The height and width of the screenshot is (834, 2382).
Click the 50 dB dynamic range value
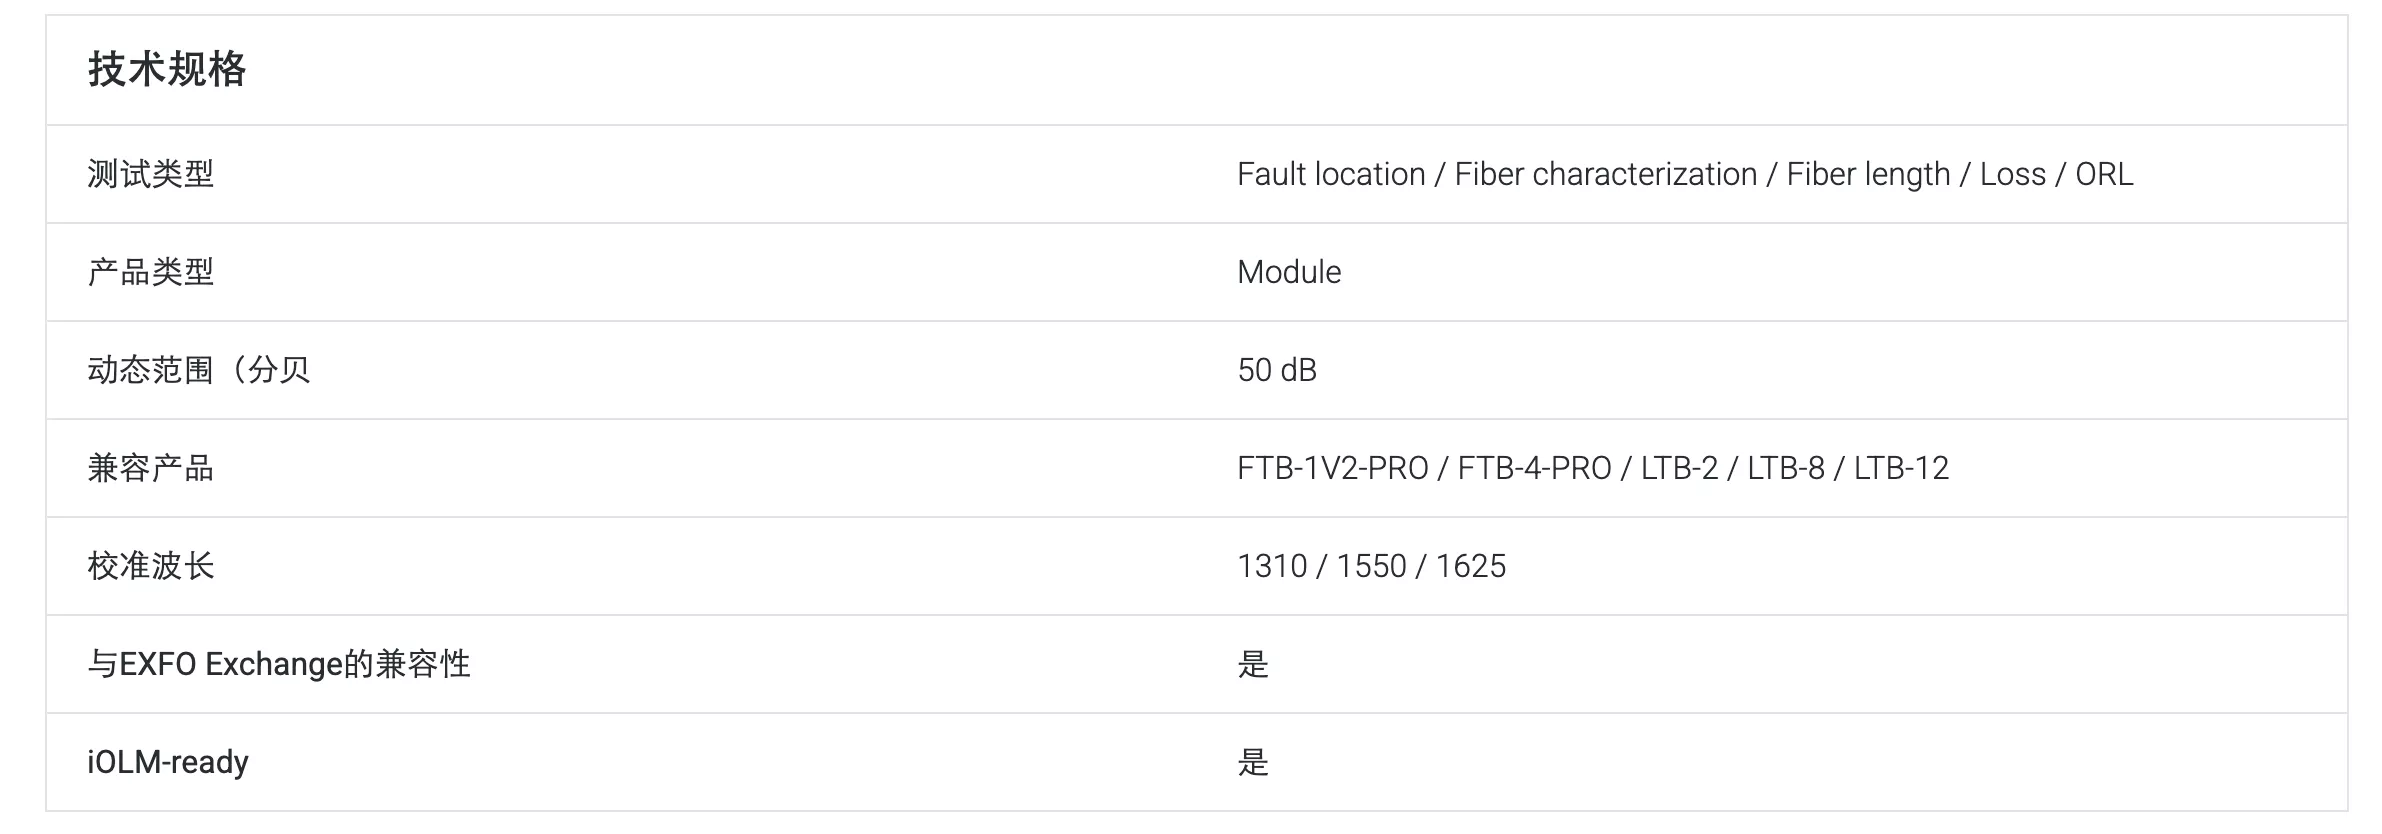click(1277, 370)
